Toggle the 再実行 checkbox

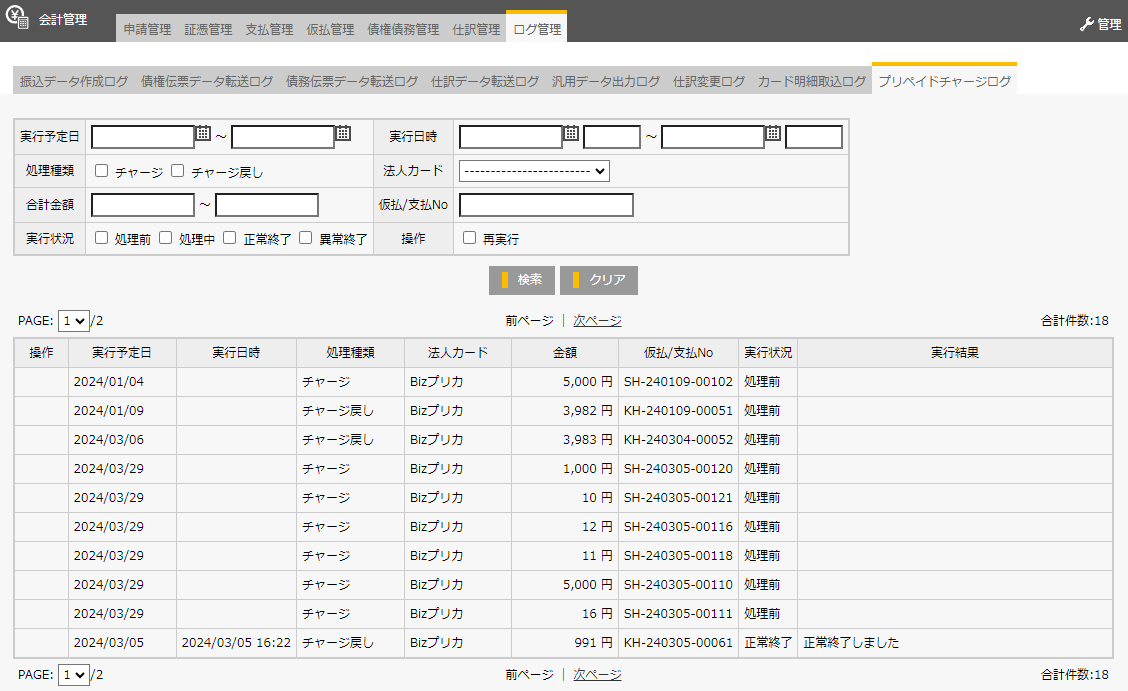470,238
